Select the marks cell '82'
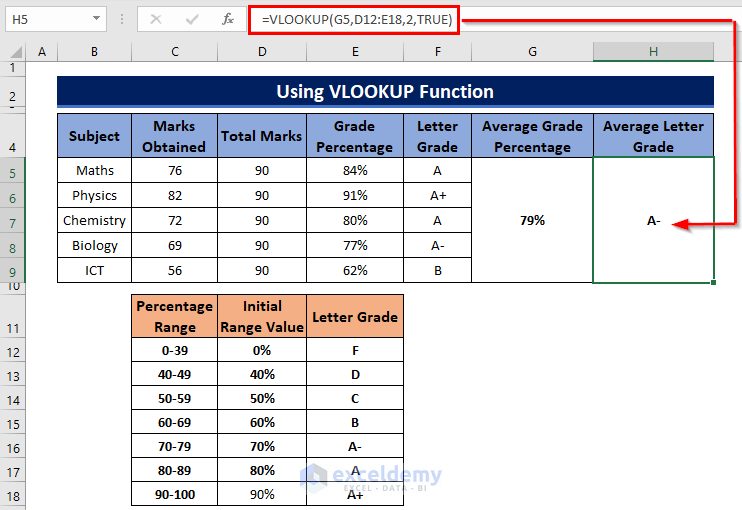This screenshot has width=742, height=510. [174, 195]
